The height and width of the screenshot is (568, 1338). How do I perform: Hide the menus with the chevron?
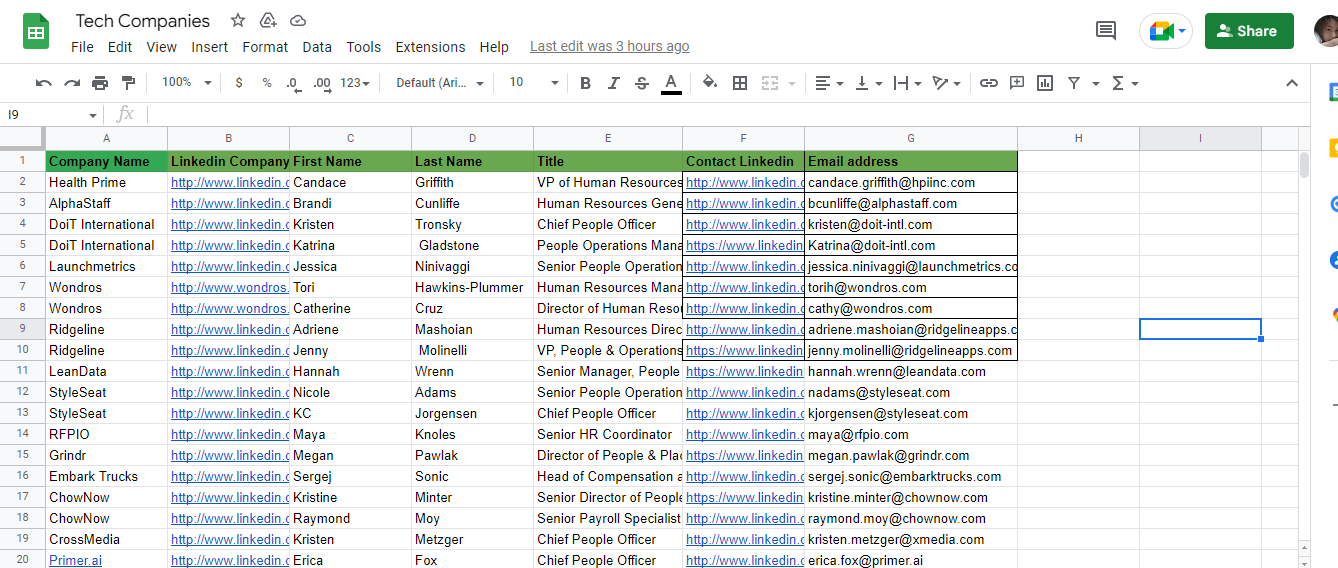coord(1292,83)
